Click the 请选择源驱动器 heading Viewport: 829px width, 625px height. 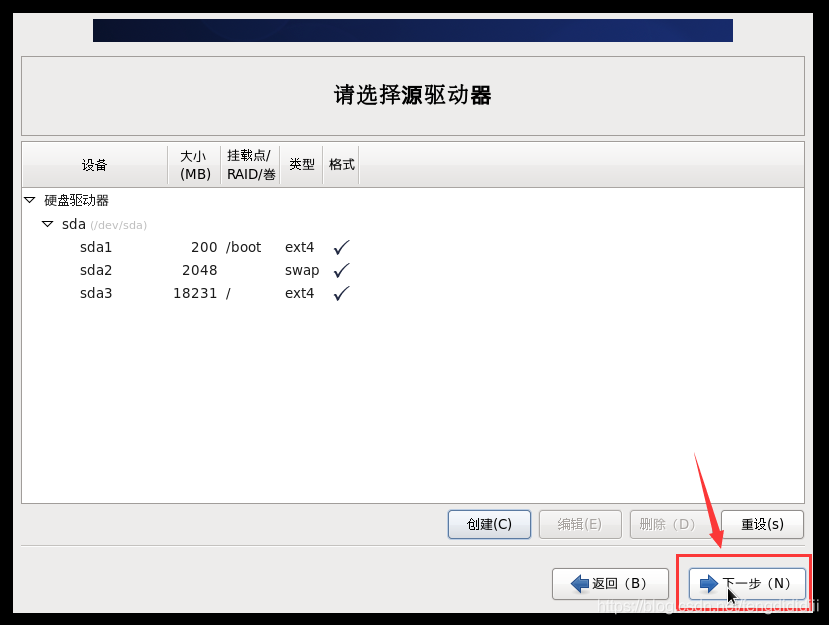pyautogui.click(x=412, y=95)
